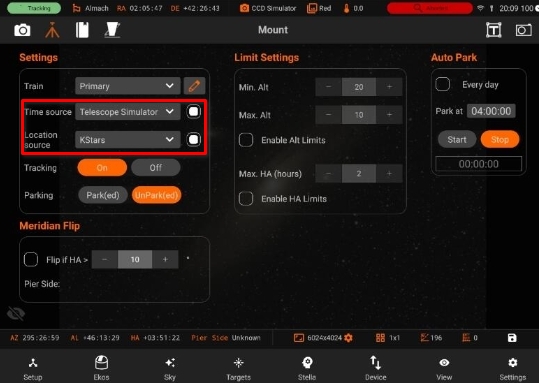Select the mount tripod icon
The height and width of the screenshot is (383, 539).
[x=52, y=30]
